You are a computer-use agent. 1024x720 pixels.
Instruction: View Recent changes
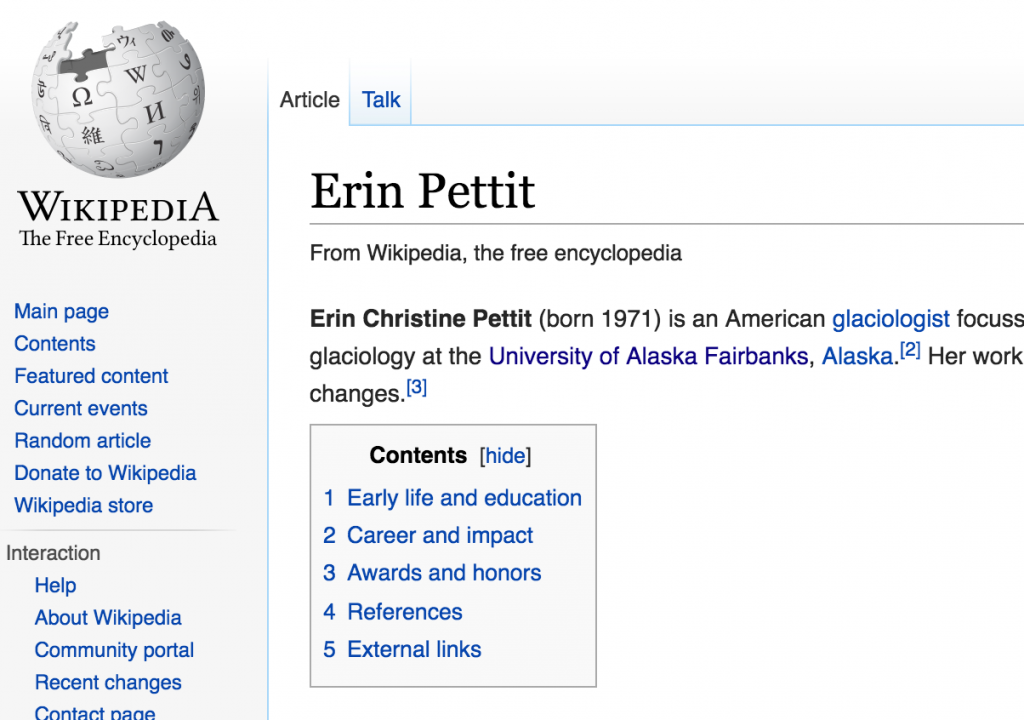coord(108,683)
